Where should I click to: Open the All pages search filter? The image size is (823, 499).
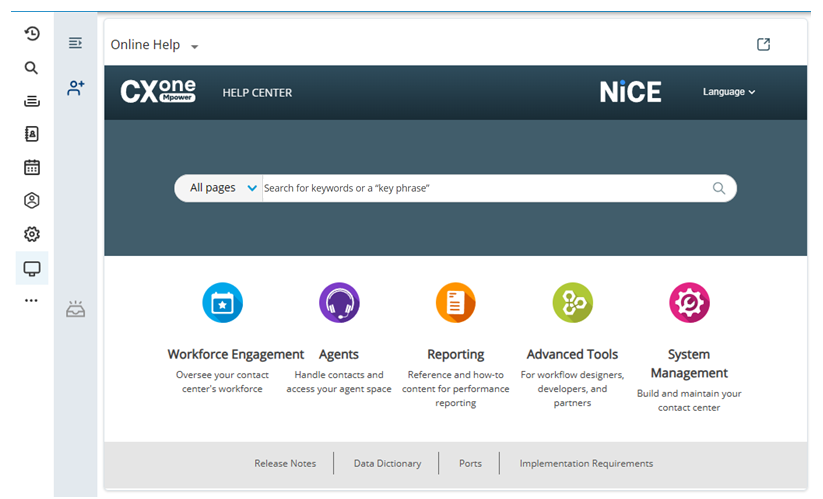222,188
